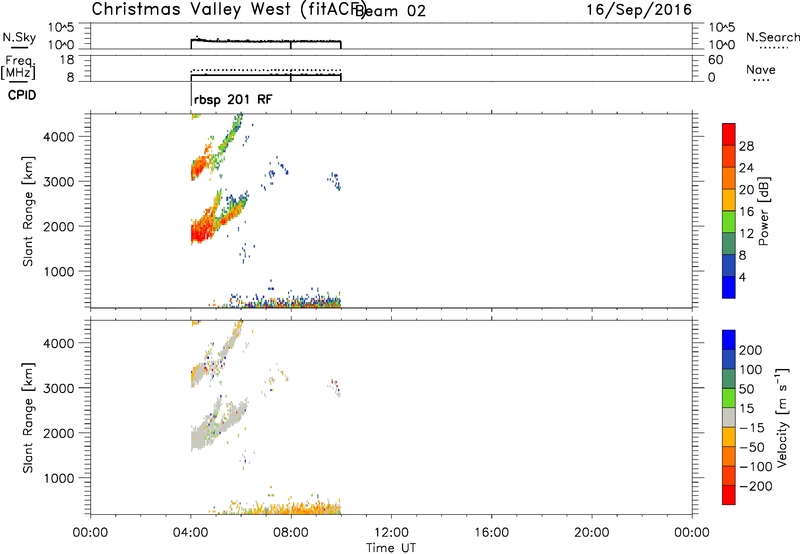This screenshot has width=800, height=554.
Task: Click the 'Beam 02' label
Action: 390,11
